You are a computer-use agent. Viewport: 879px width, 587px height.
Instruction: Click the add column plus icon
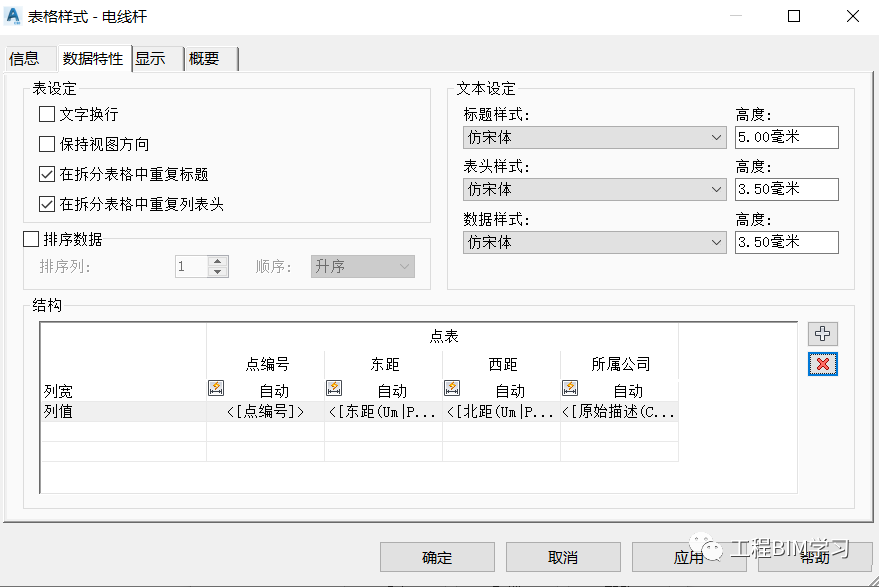[x=822, y=334]
